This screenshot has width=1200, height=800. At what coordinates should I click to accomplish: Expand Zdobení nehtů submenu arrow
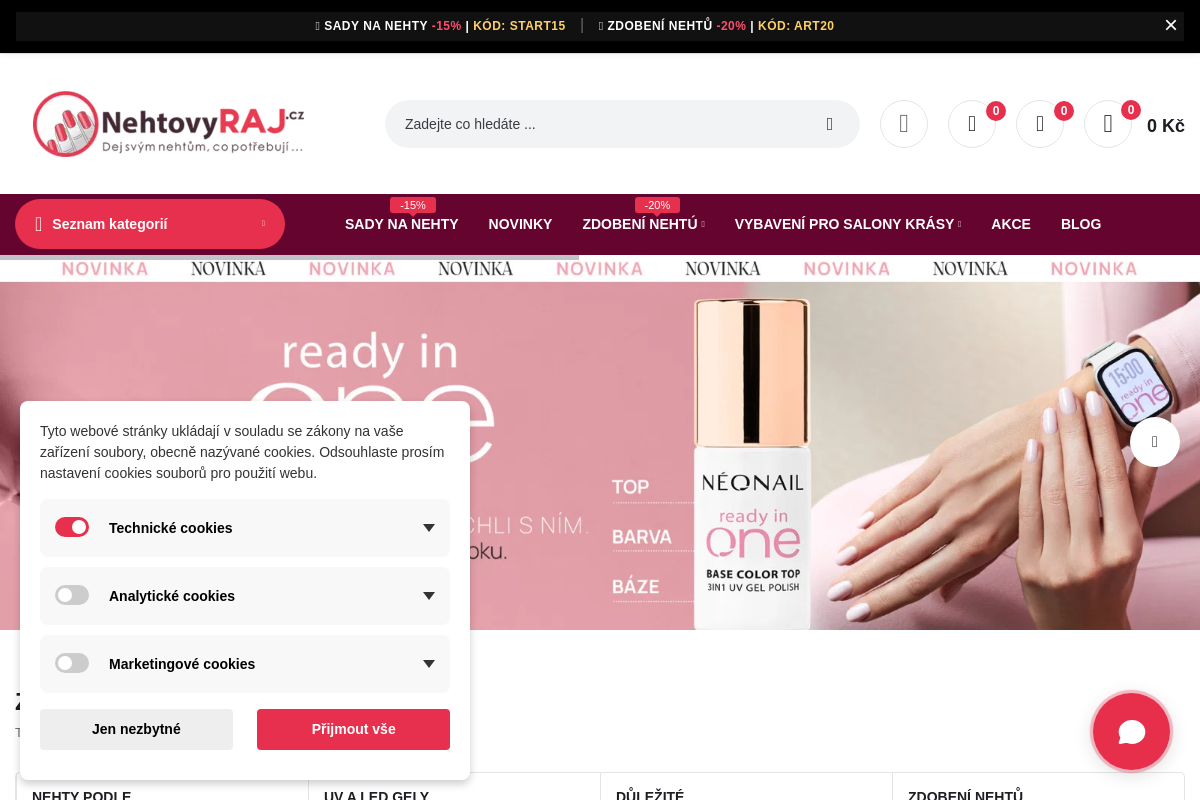[703, 225]
